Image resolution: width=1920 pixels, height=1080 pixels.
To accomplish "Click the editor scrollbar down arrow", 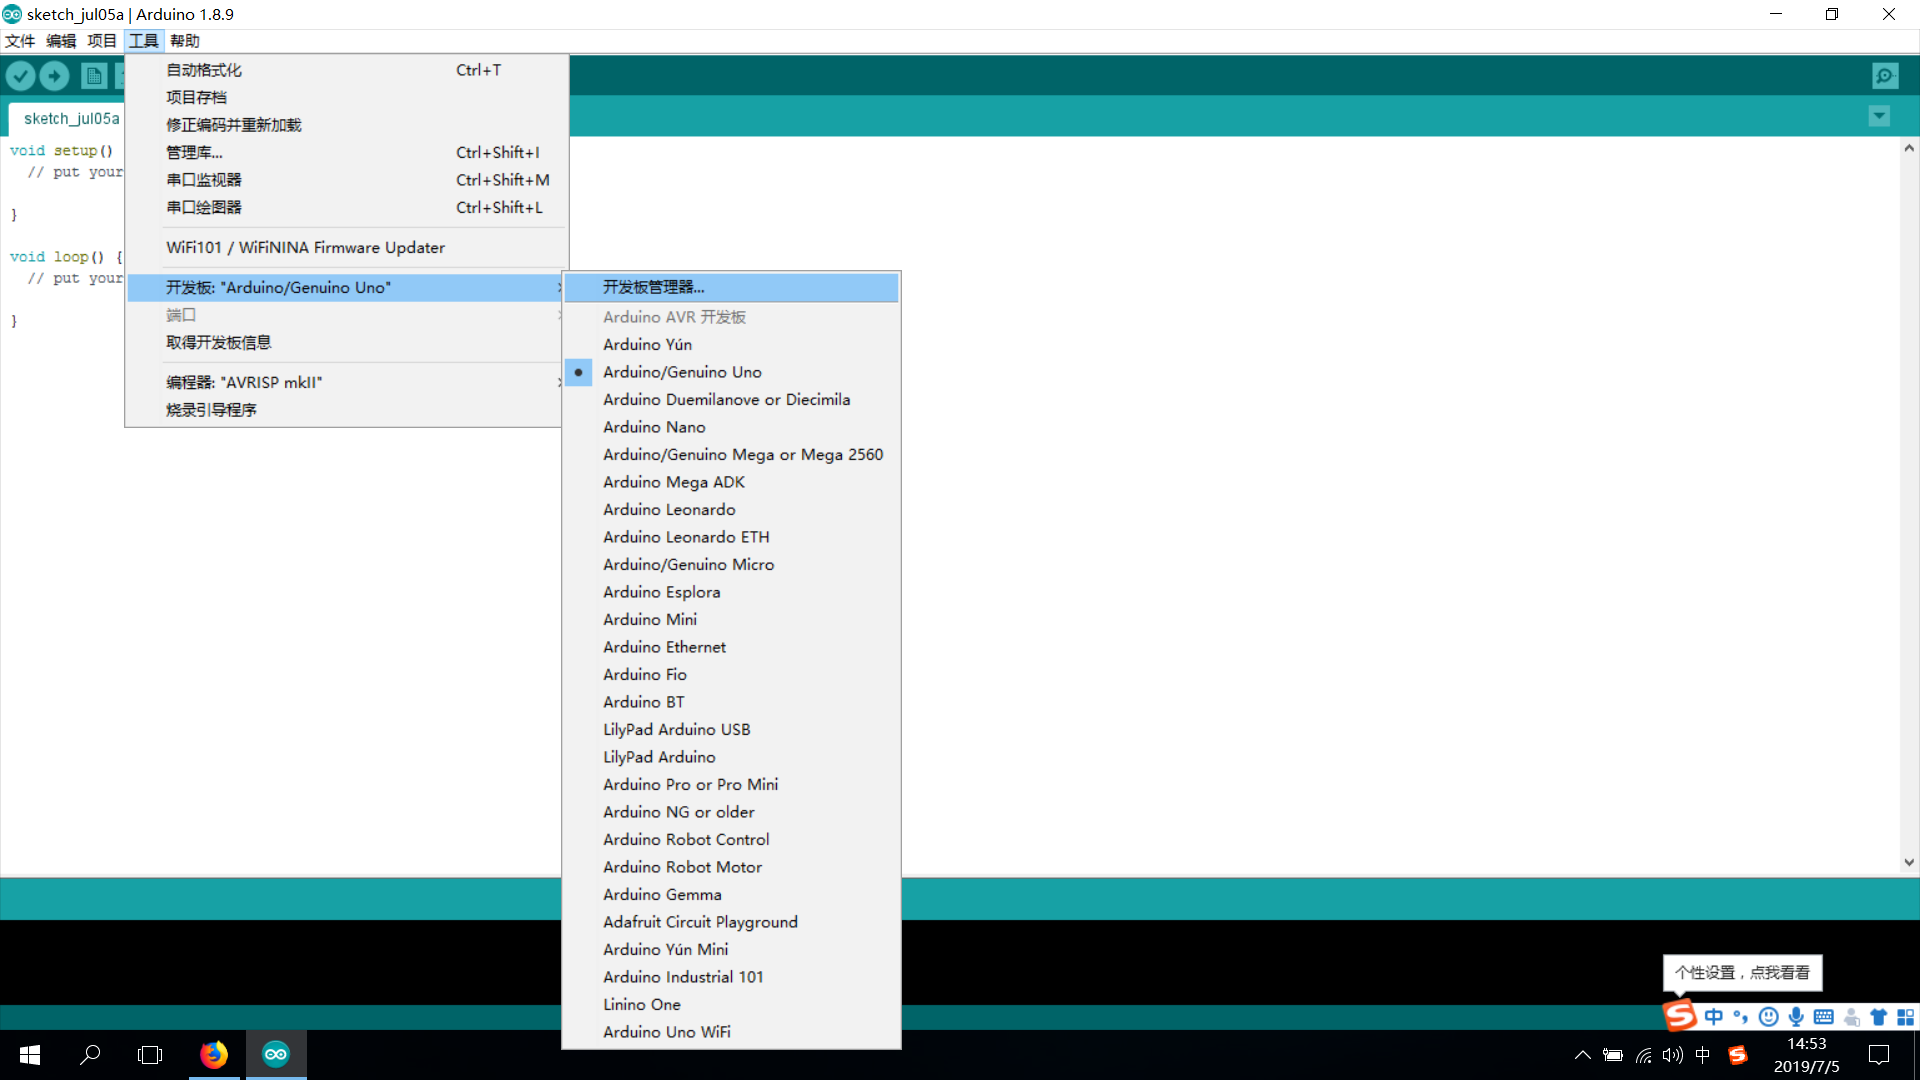I will coord(1909,862).
